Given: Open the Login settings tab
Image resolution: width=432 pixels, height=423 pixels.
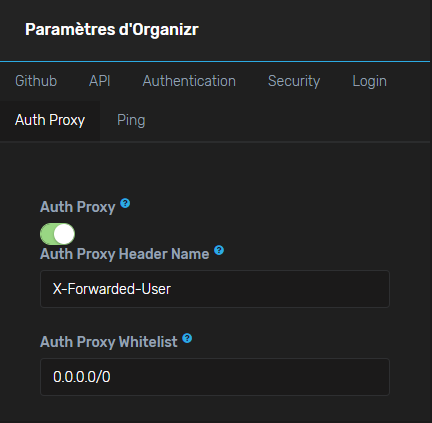Looking at the screenshot, I should (x=369, y=81).
